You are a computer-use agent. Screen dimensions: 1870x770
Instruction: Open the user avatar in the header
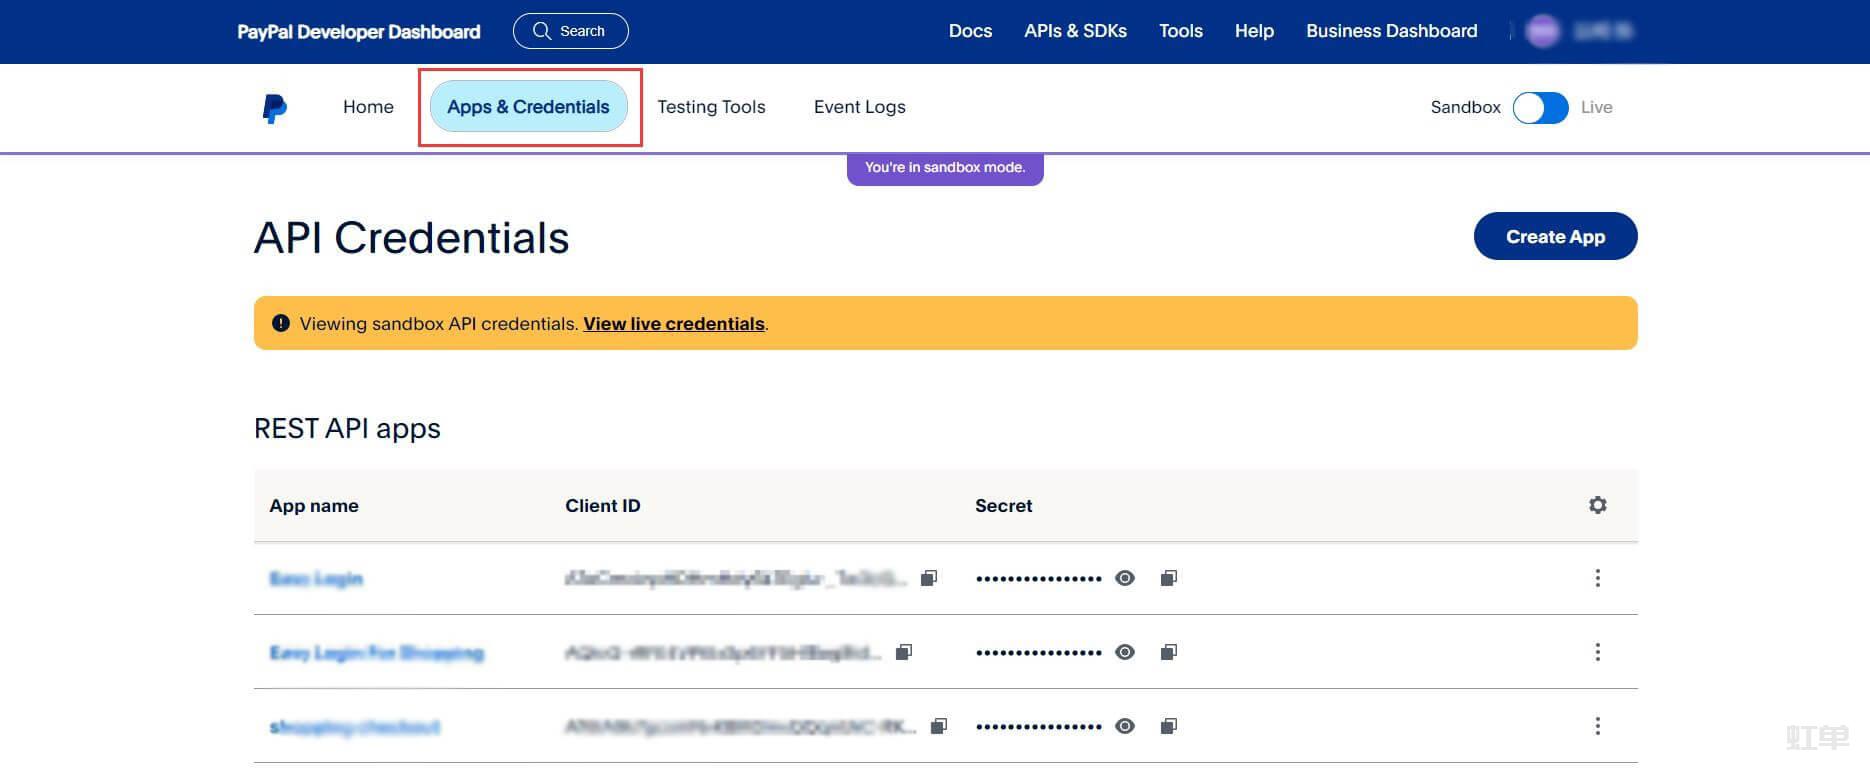1543,31
